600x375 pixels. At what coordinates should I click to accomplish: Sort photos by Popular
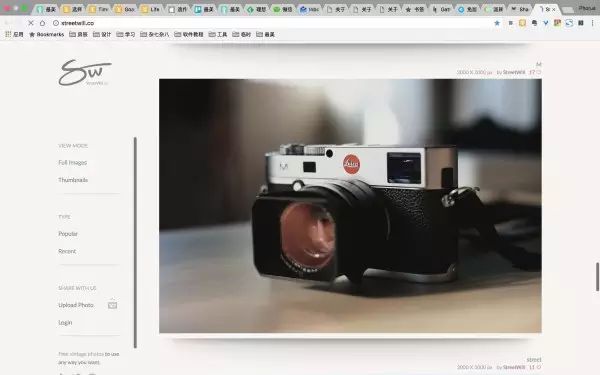click(x=68, y=234)
